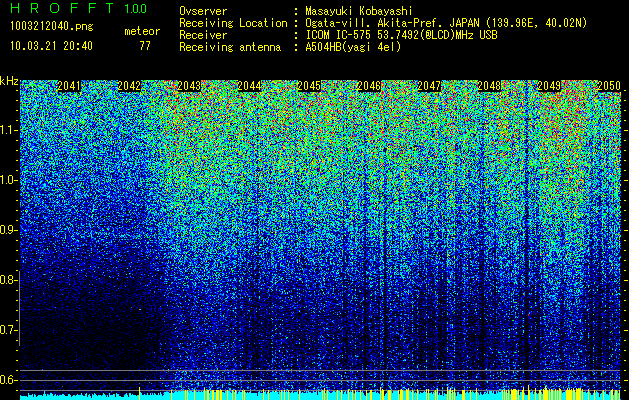Viewport: 629px width, 400px height.
Task: Click the observer name Masayuki Kobayashi
Action: pos(359,11)
